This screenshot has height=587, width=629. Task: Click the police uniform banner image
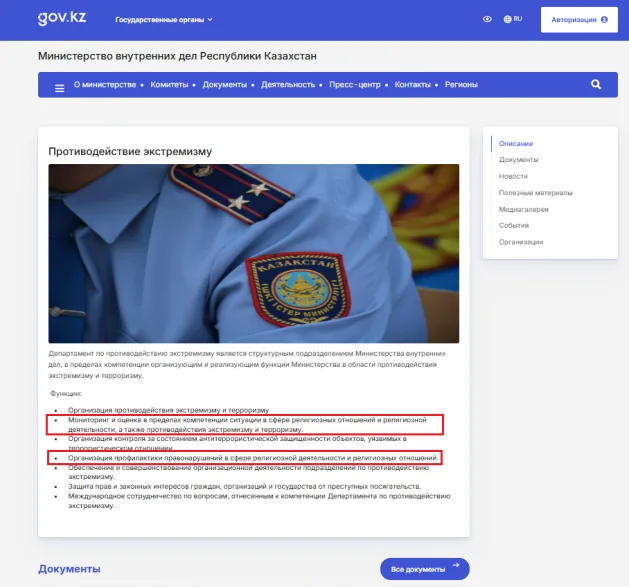point(254,253)
